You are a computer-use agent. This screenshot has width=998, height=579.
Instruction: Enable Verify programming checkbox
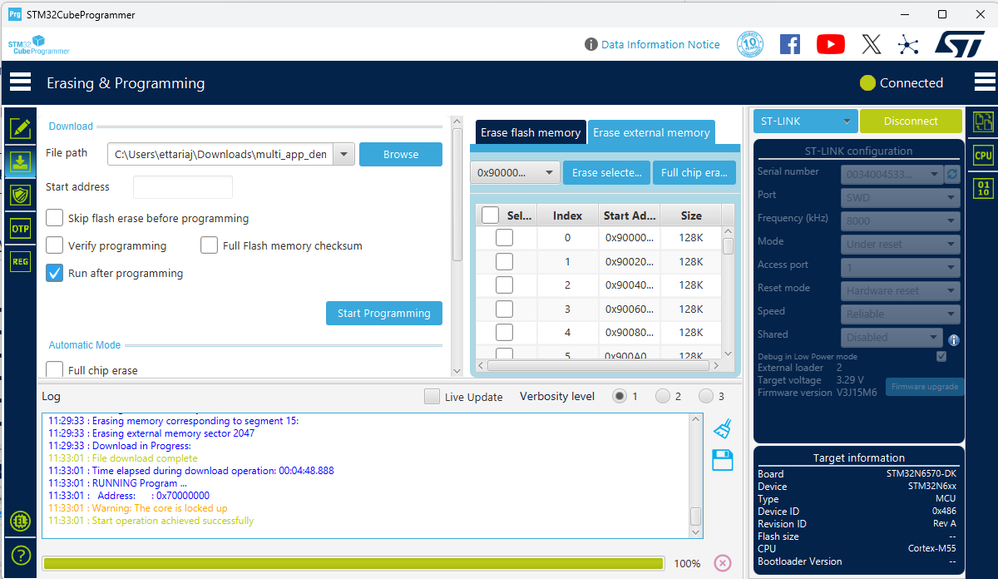[x=55, y=245]
